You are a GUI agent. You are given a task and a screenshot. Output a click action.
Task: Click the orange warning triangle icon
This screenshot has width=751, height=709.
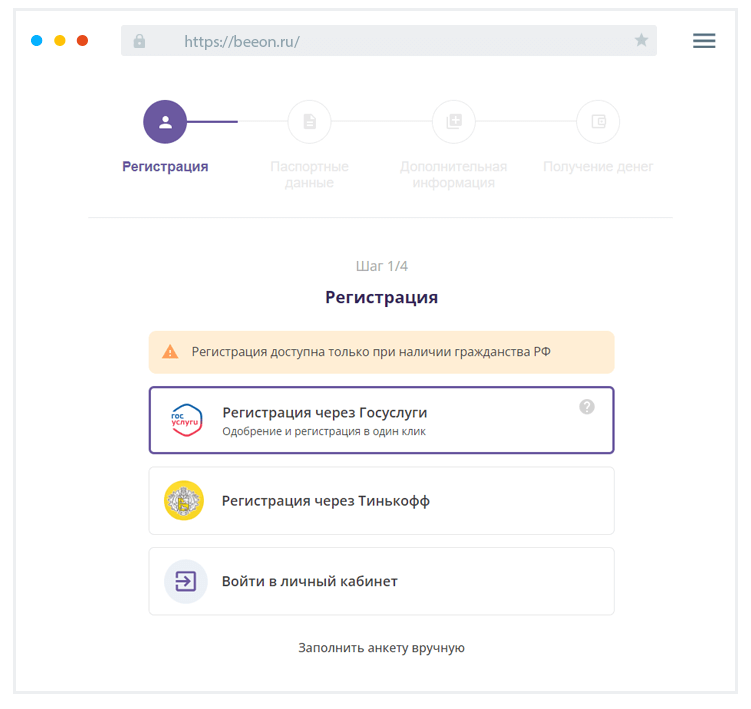pyautogui.click(x=170, y=352)
